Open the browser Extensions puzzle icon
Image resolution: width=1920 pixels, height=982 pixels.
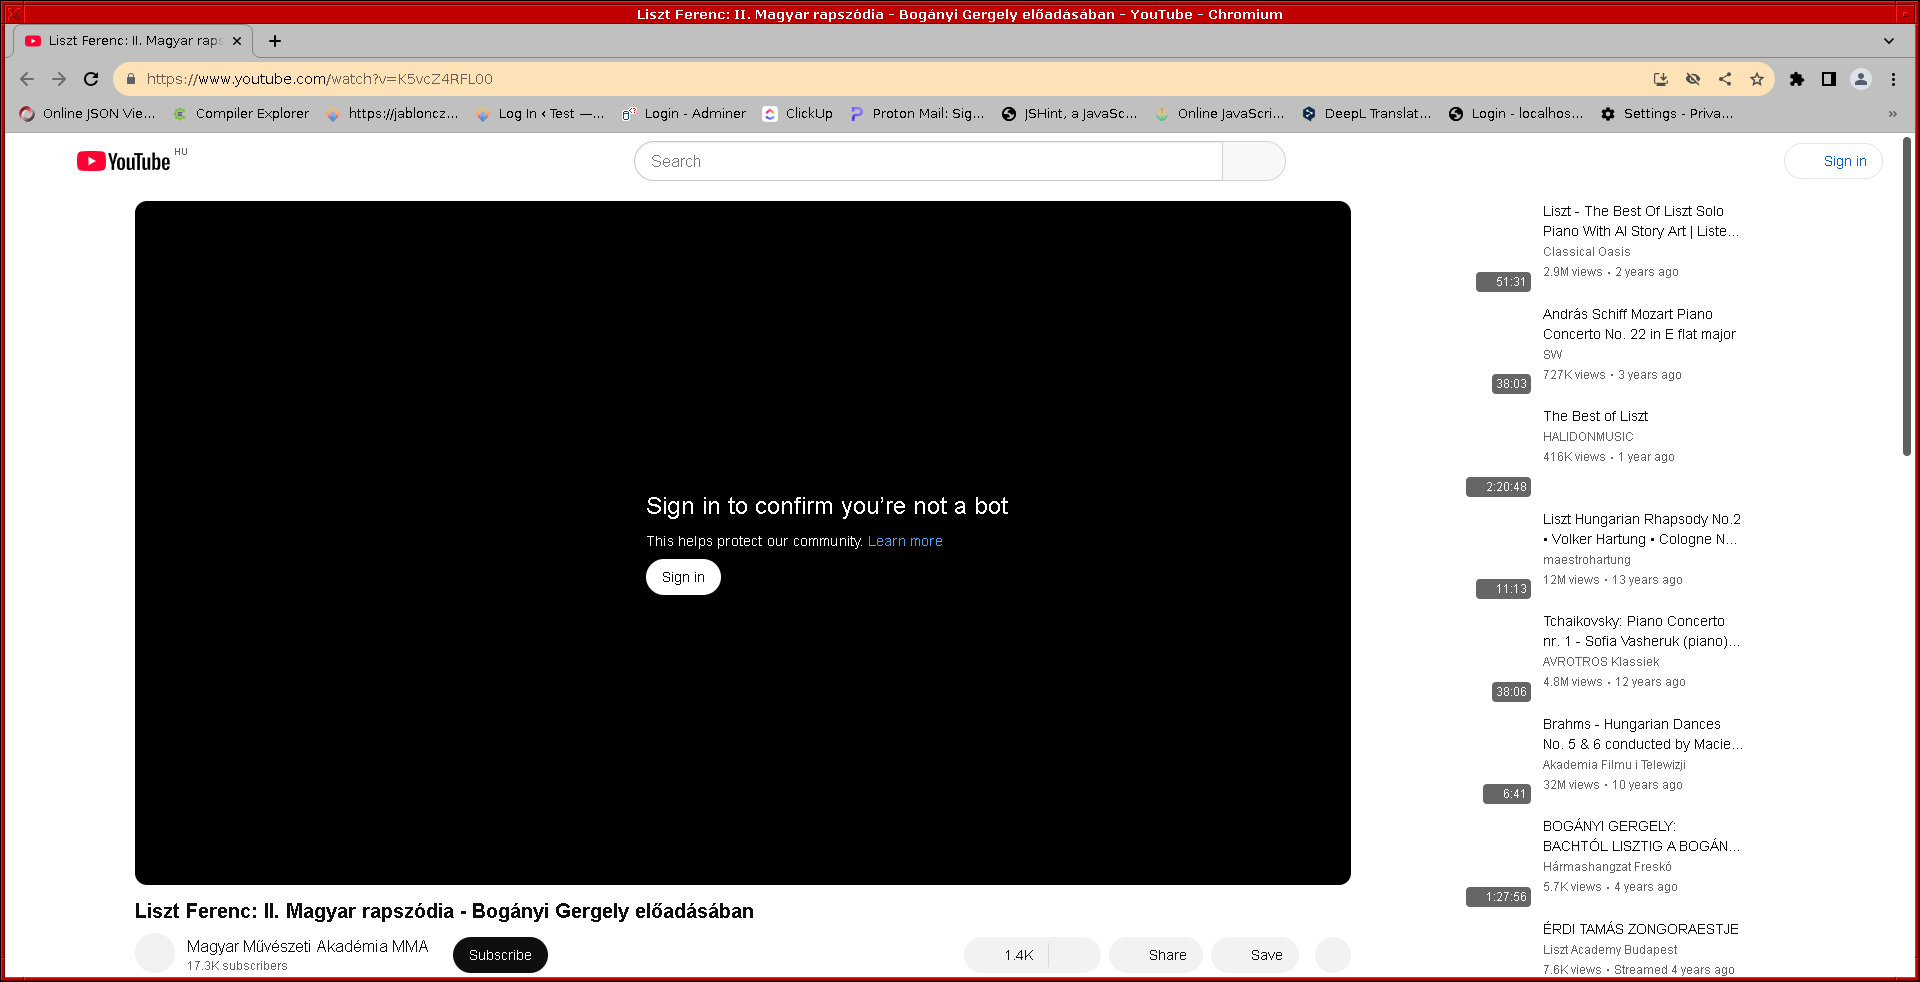[1797, 79]
